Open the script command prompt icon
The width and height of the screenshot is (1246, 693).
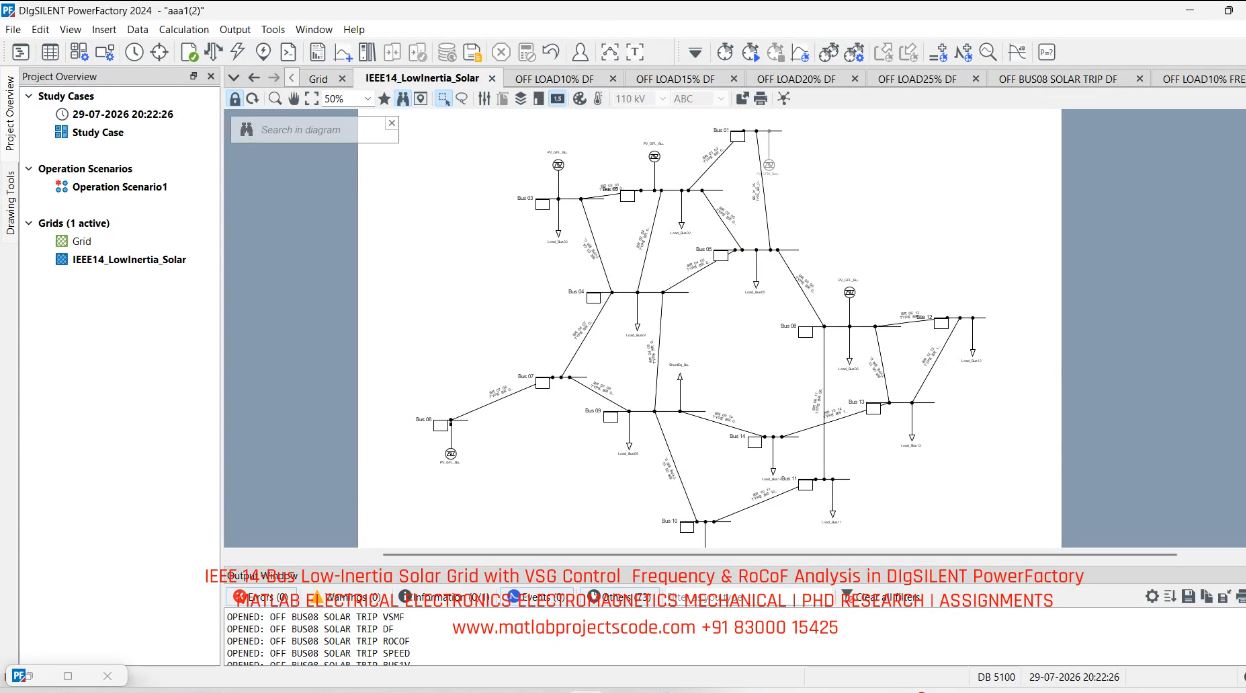pos(288,52)
